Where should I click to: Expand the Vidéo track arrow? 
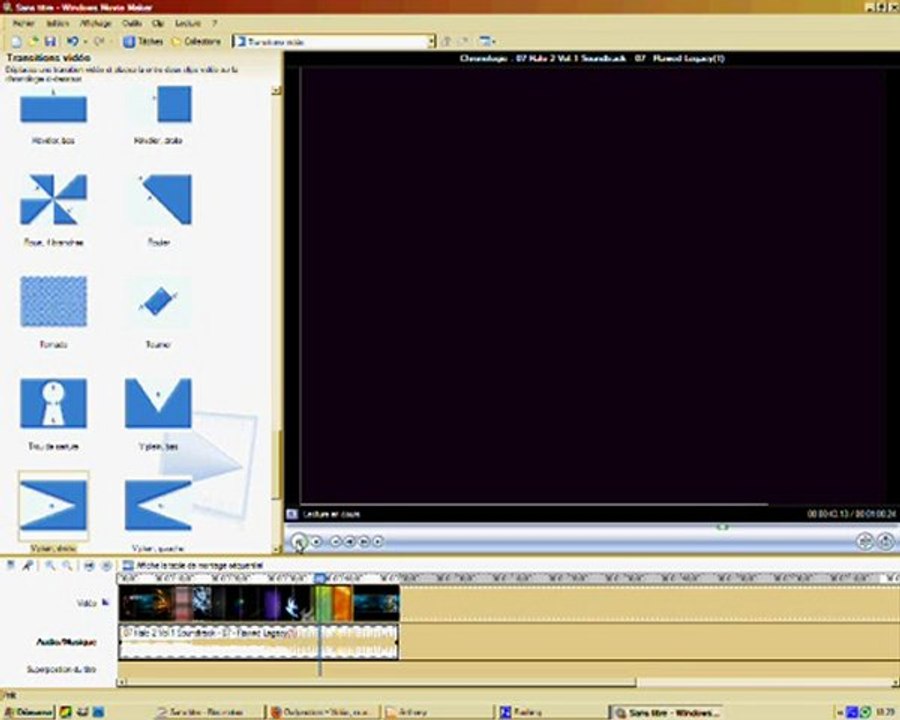click(105, 602)
